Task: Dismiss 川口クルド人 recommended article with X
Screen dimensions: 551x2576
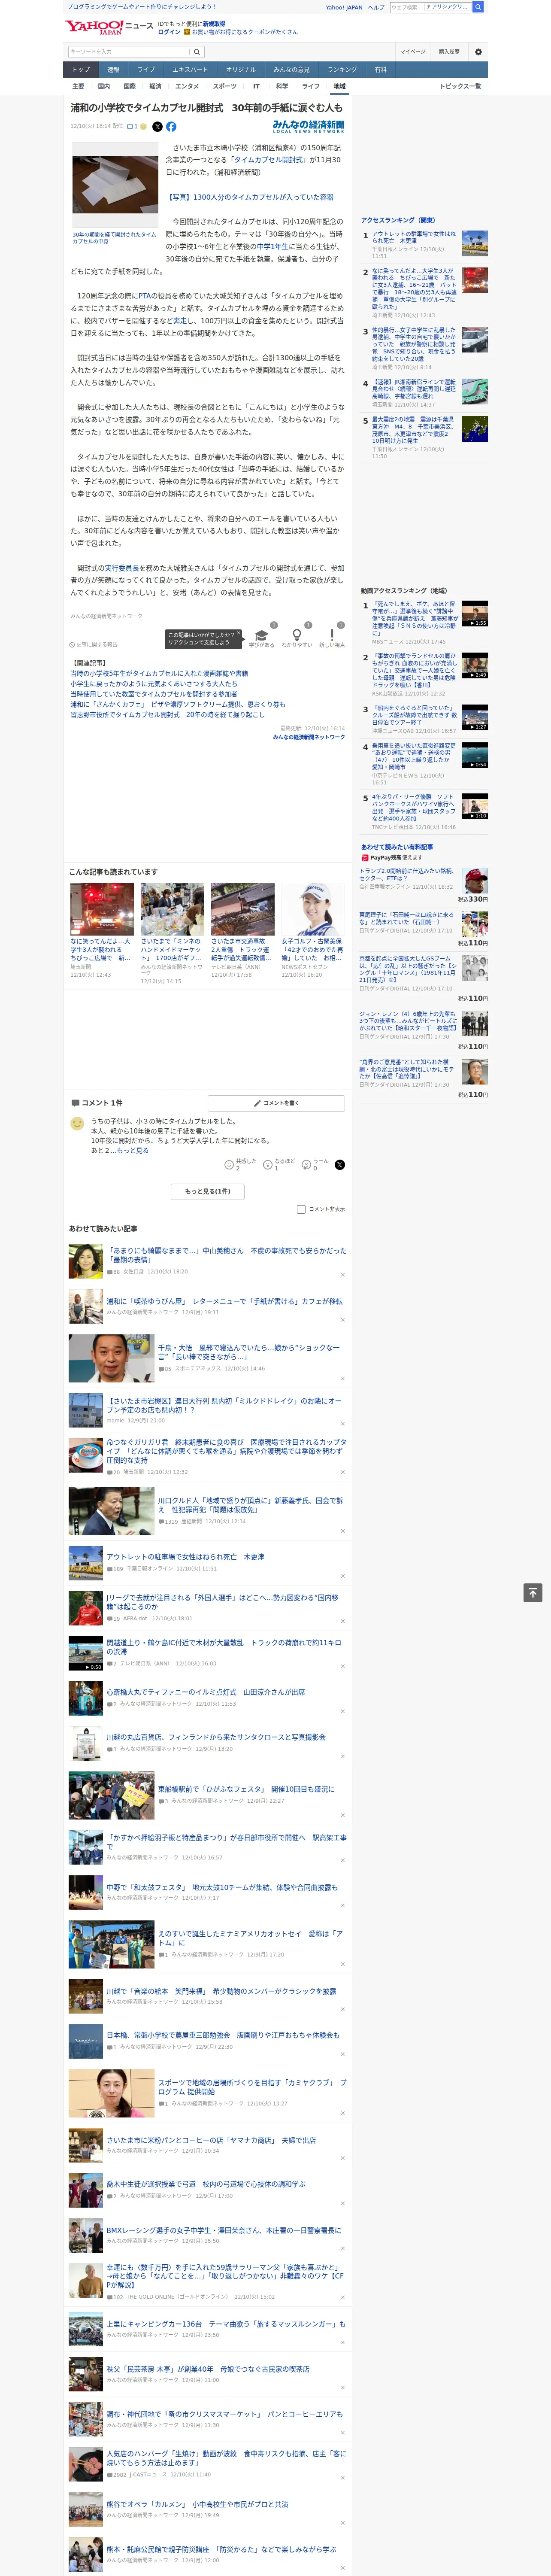Action: (342, 1530)
